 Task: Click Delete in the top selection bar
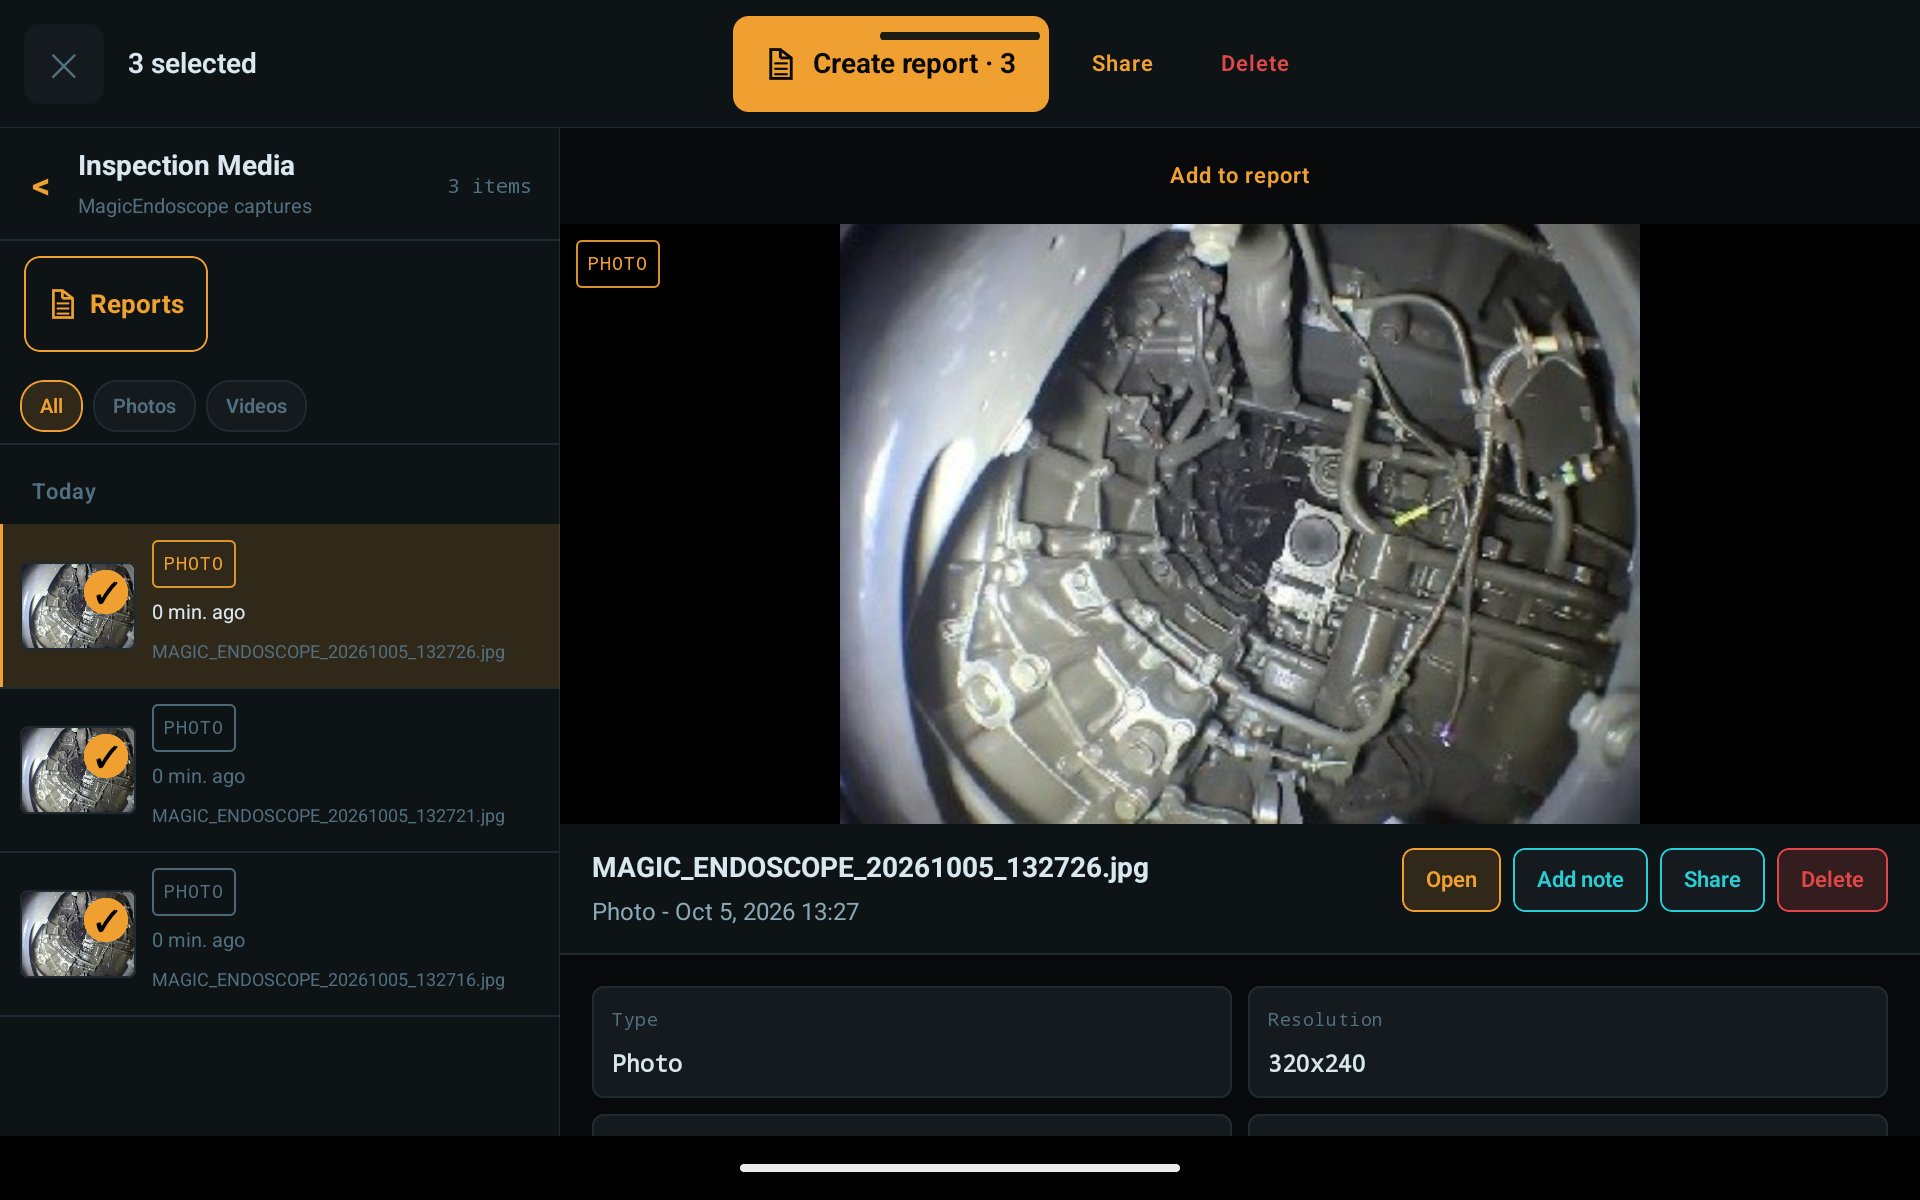point(1255,64)
